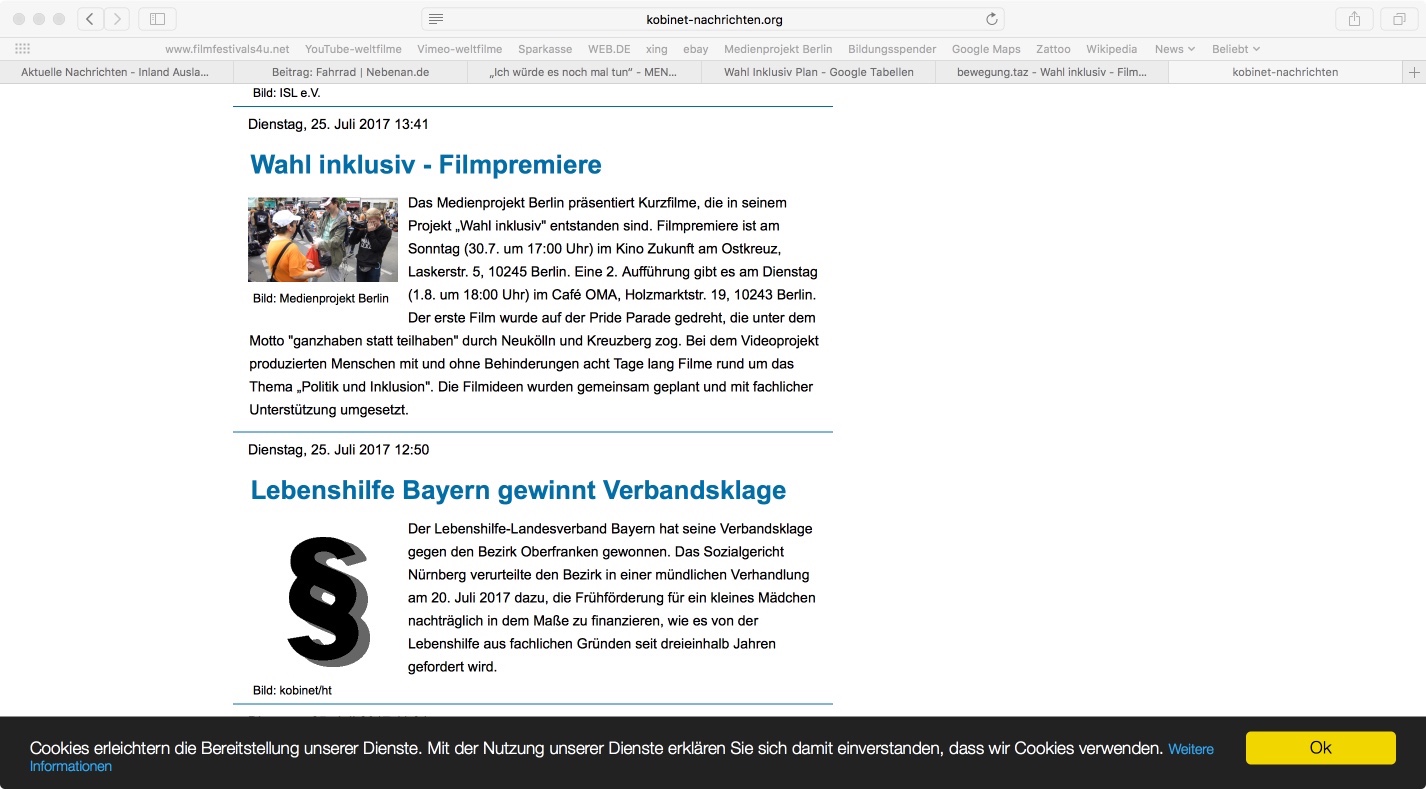Open the Top Sites grid icon
This screenshot has width=1426, height=789.
pos(22,49)
